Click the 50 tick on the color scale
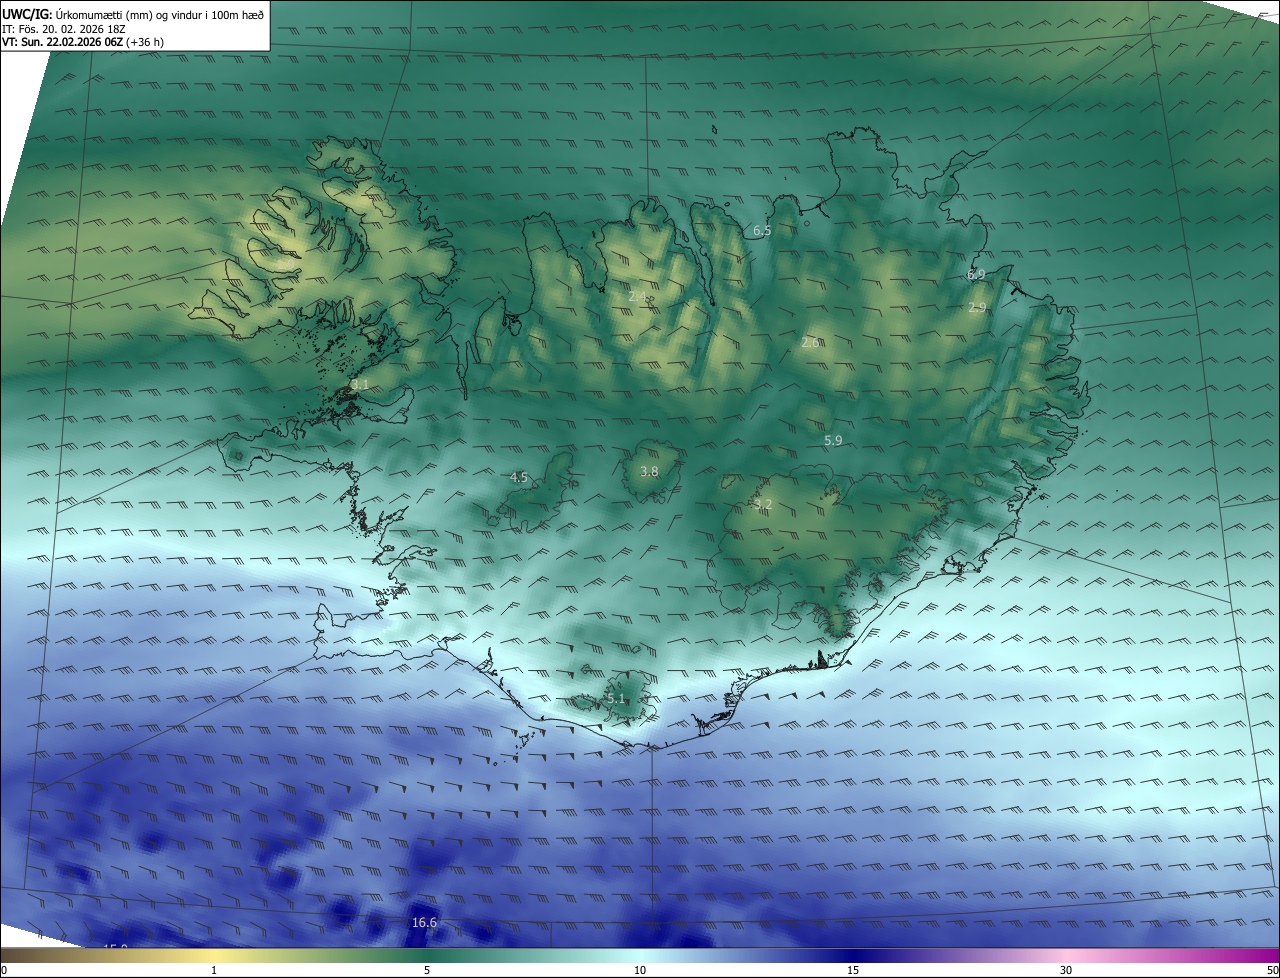The image size is (1280, 978). (1272, 970)
